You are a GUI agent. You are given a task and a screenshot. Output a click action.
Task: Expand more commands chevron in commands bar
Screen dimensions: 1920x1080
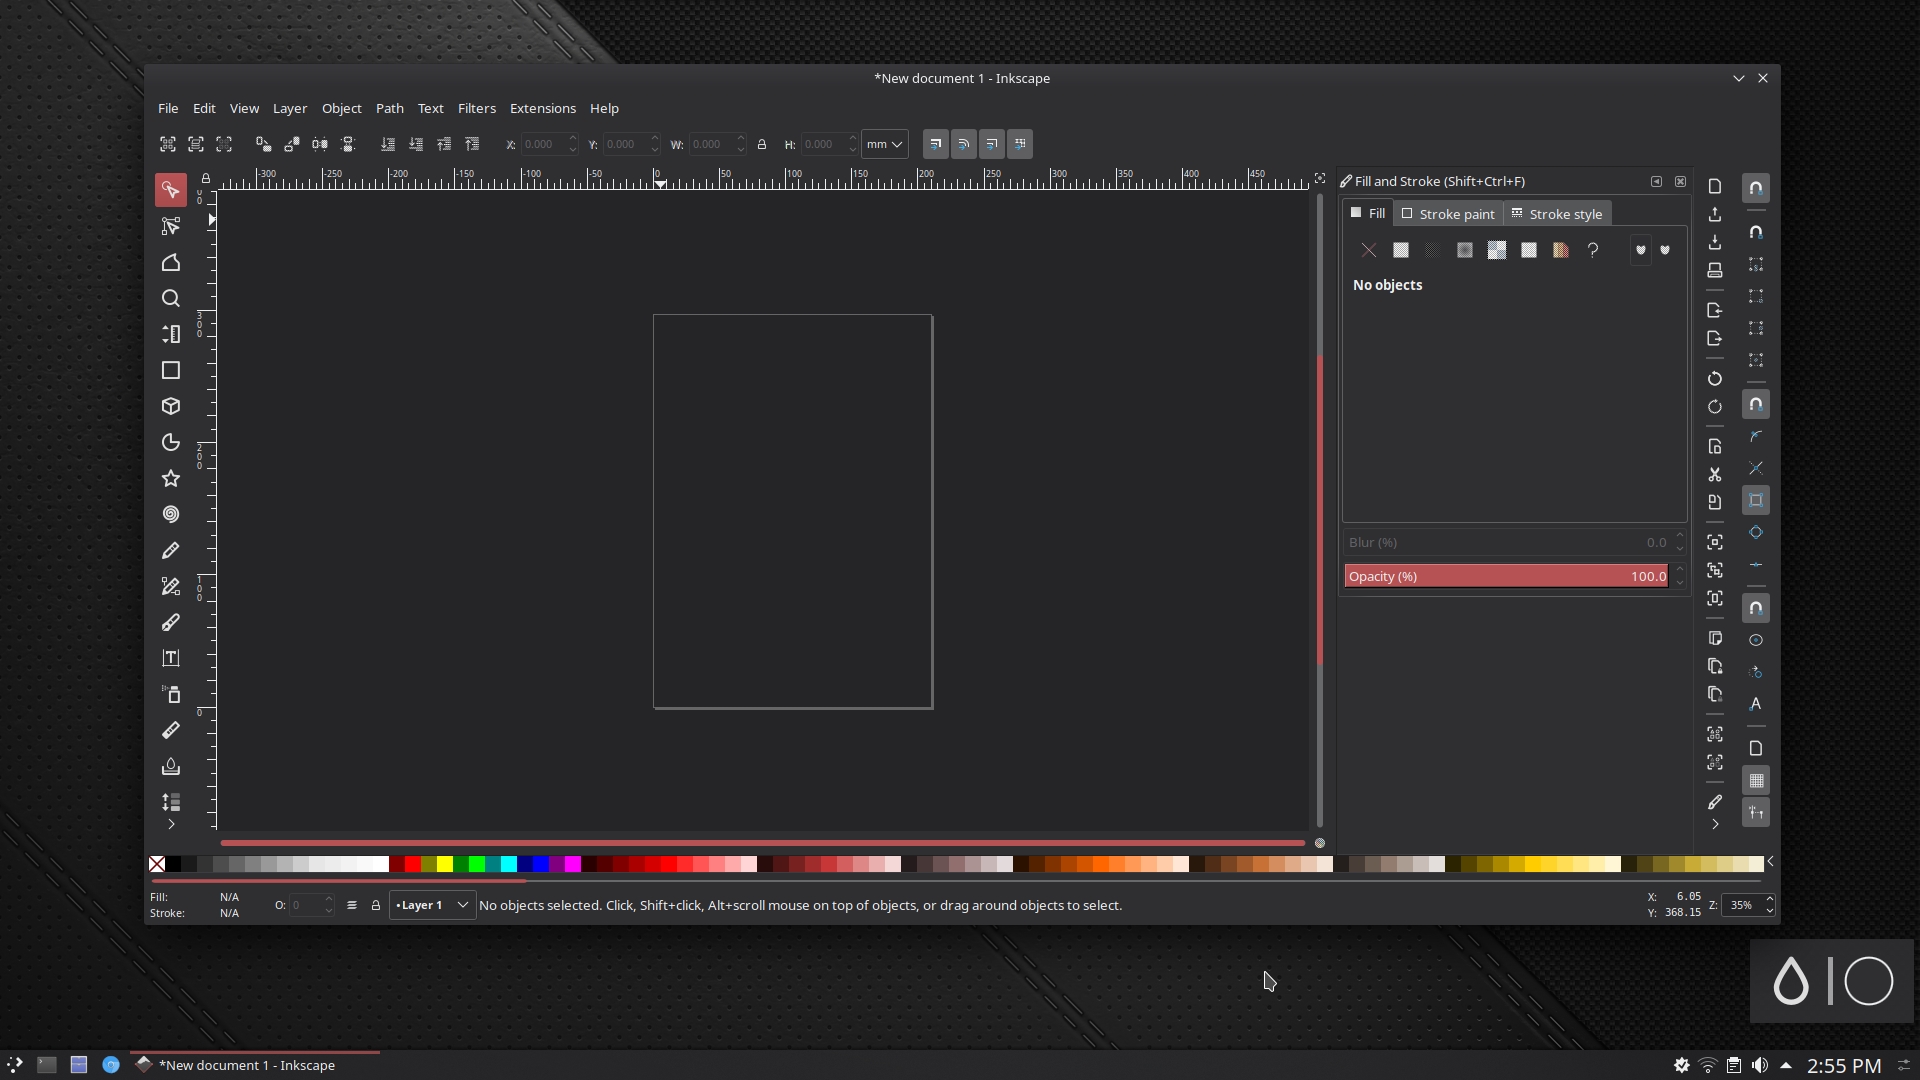(x=1715, y=825)
